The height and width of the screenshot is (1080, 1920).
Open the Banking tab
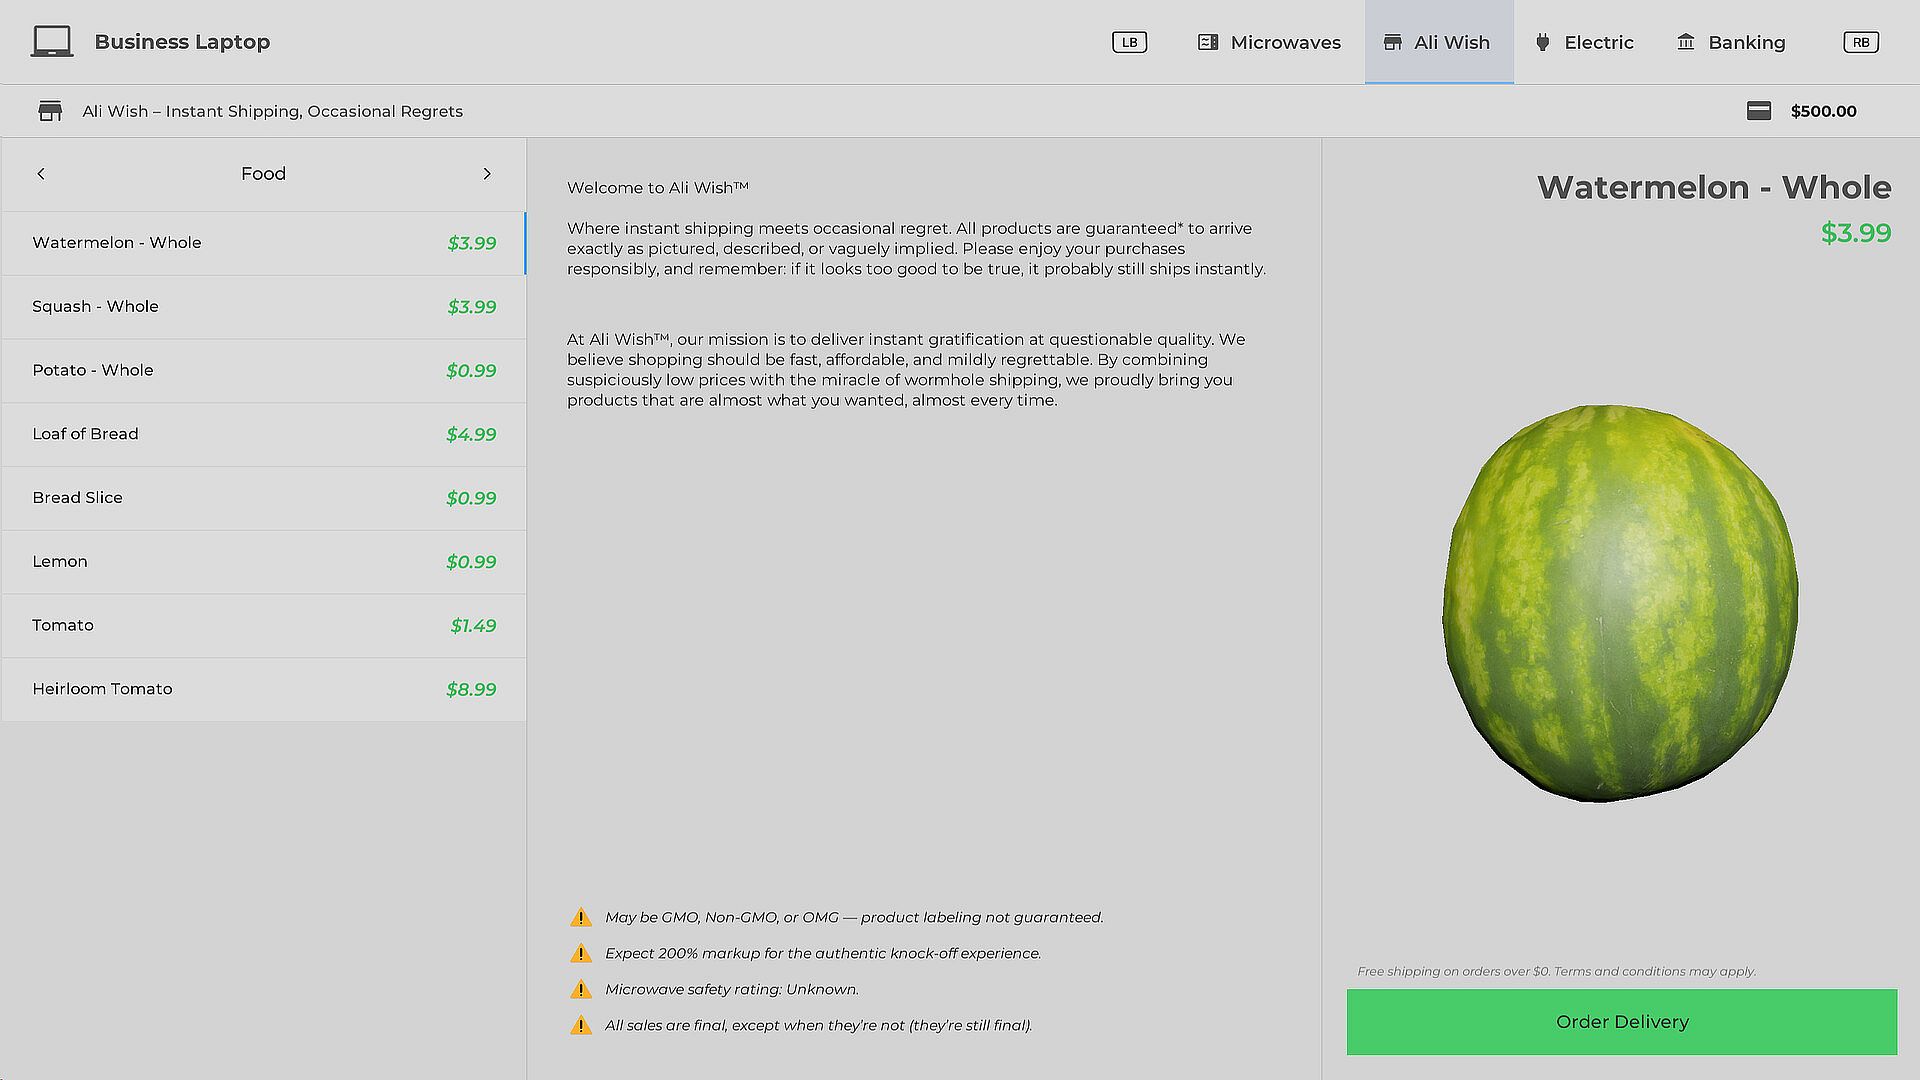[x=1732, y=42]
